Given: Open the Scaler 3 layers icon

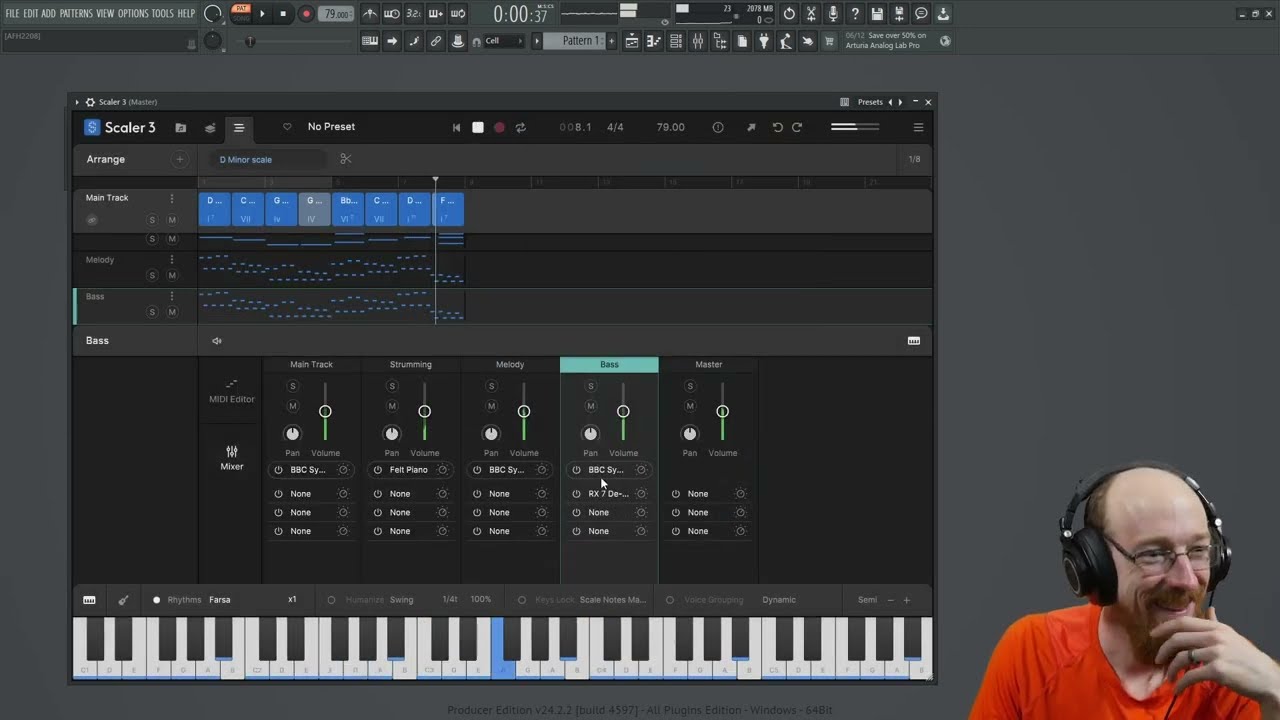Looking at the screenshot, I should tap(210, 128).
